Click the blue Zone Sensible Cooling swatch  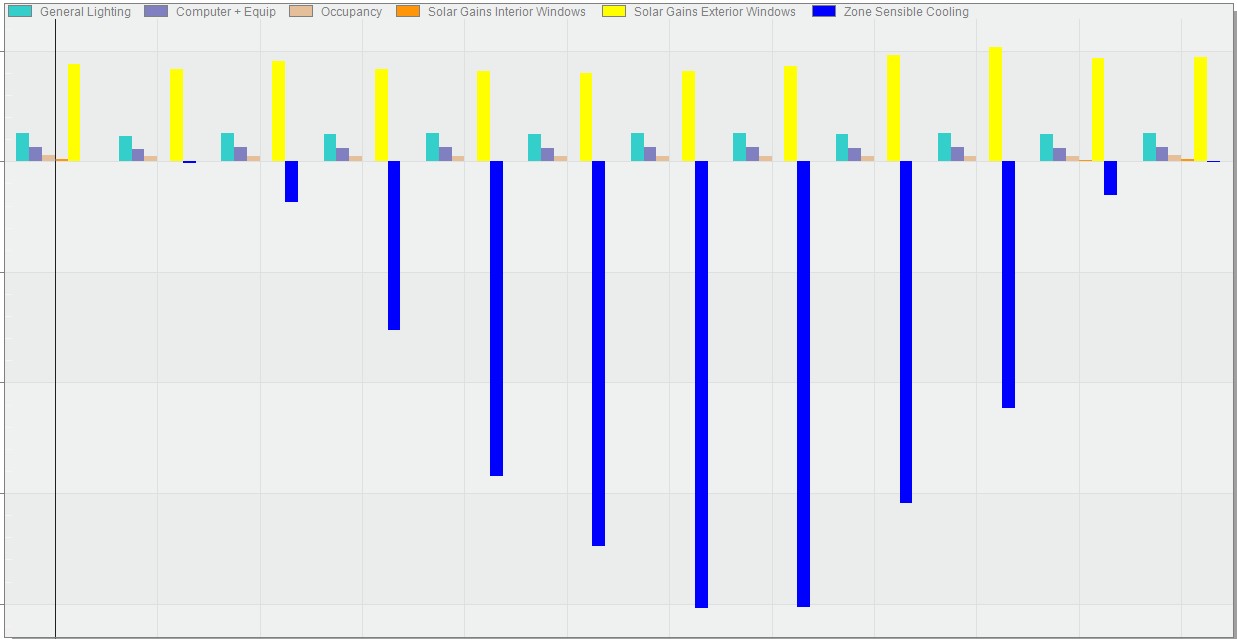[823, 12]
